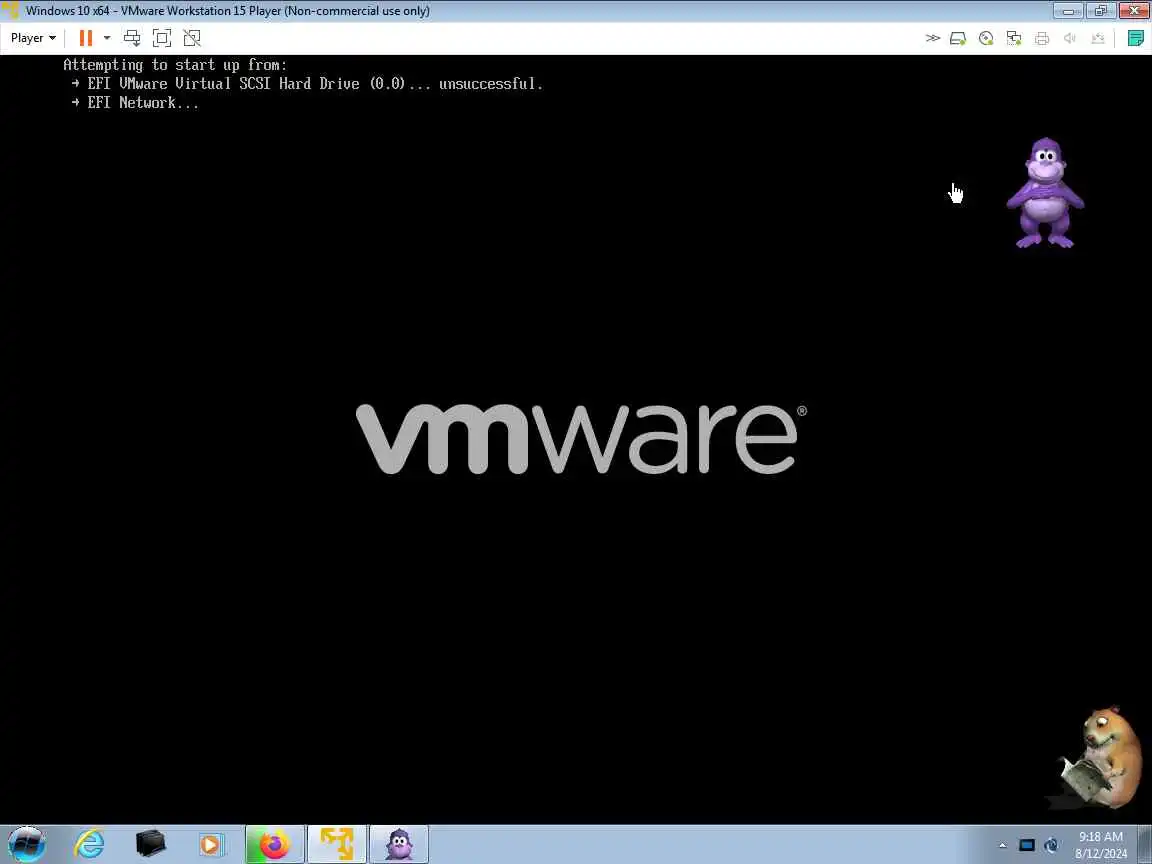This screenshot has height=864, width=1152.
Task: Click the purple BonziBuddy gorilla character
Action: 1045,193
